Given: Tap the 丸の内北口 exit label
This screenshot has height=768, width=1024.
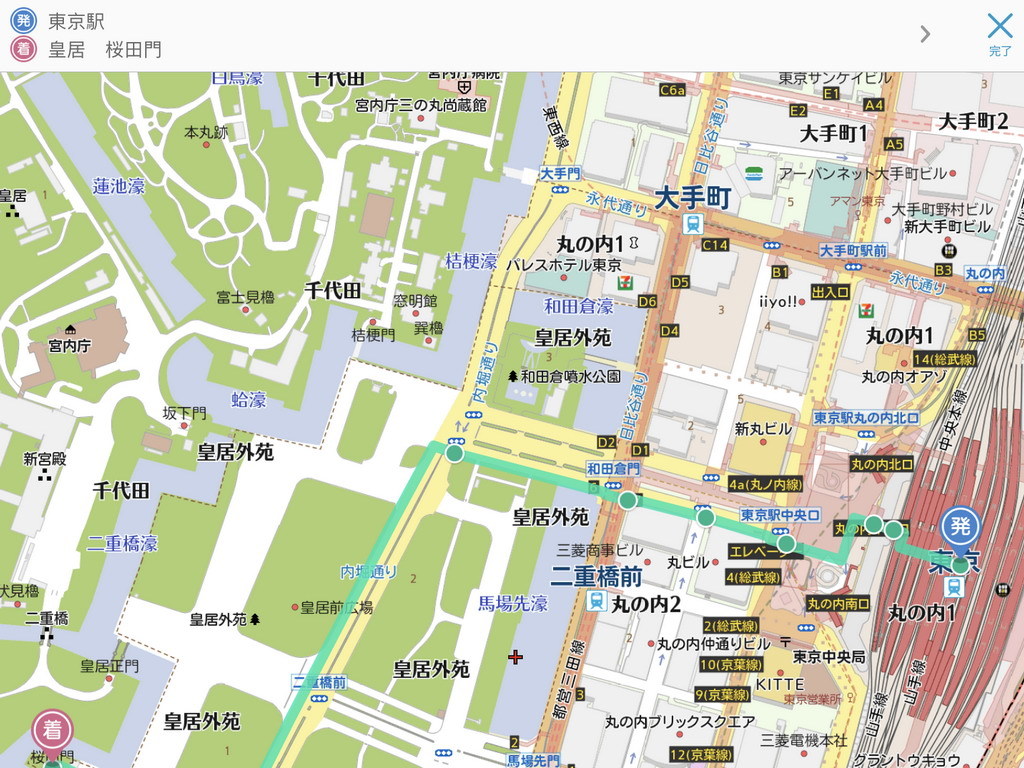Looking at the screenshot, I should tap(882, 464).
